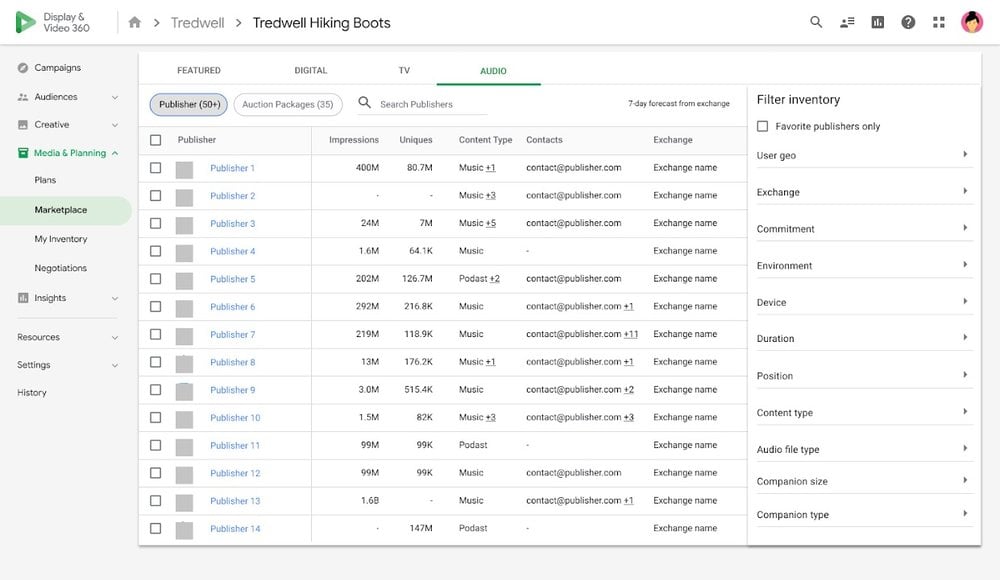Select the Auction Packages (35) chip
Image resolution: width=1000 pixels, height=580 pixels.
(x=288, y=104)
